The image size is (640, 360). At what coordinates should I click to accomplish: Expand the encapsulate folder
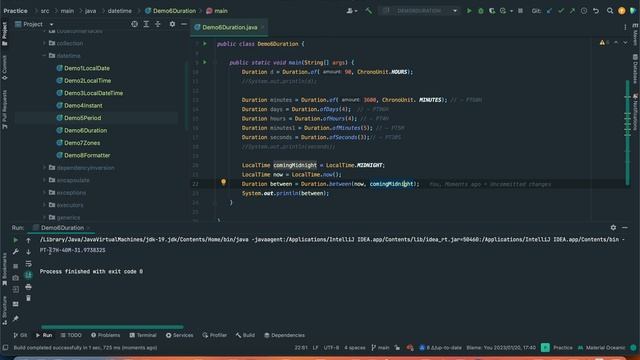[x=44, y=180]
